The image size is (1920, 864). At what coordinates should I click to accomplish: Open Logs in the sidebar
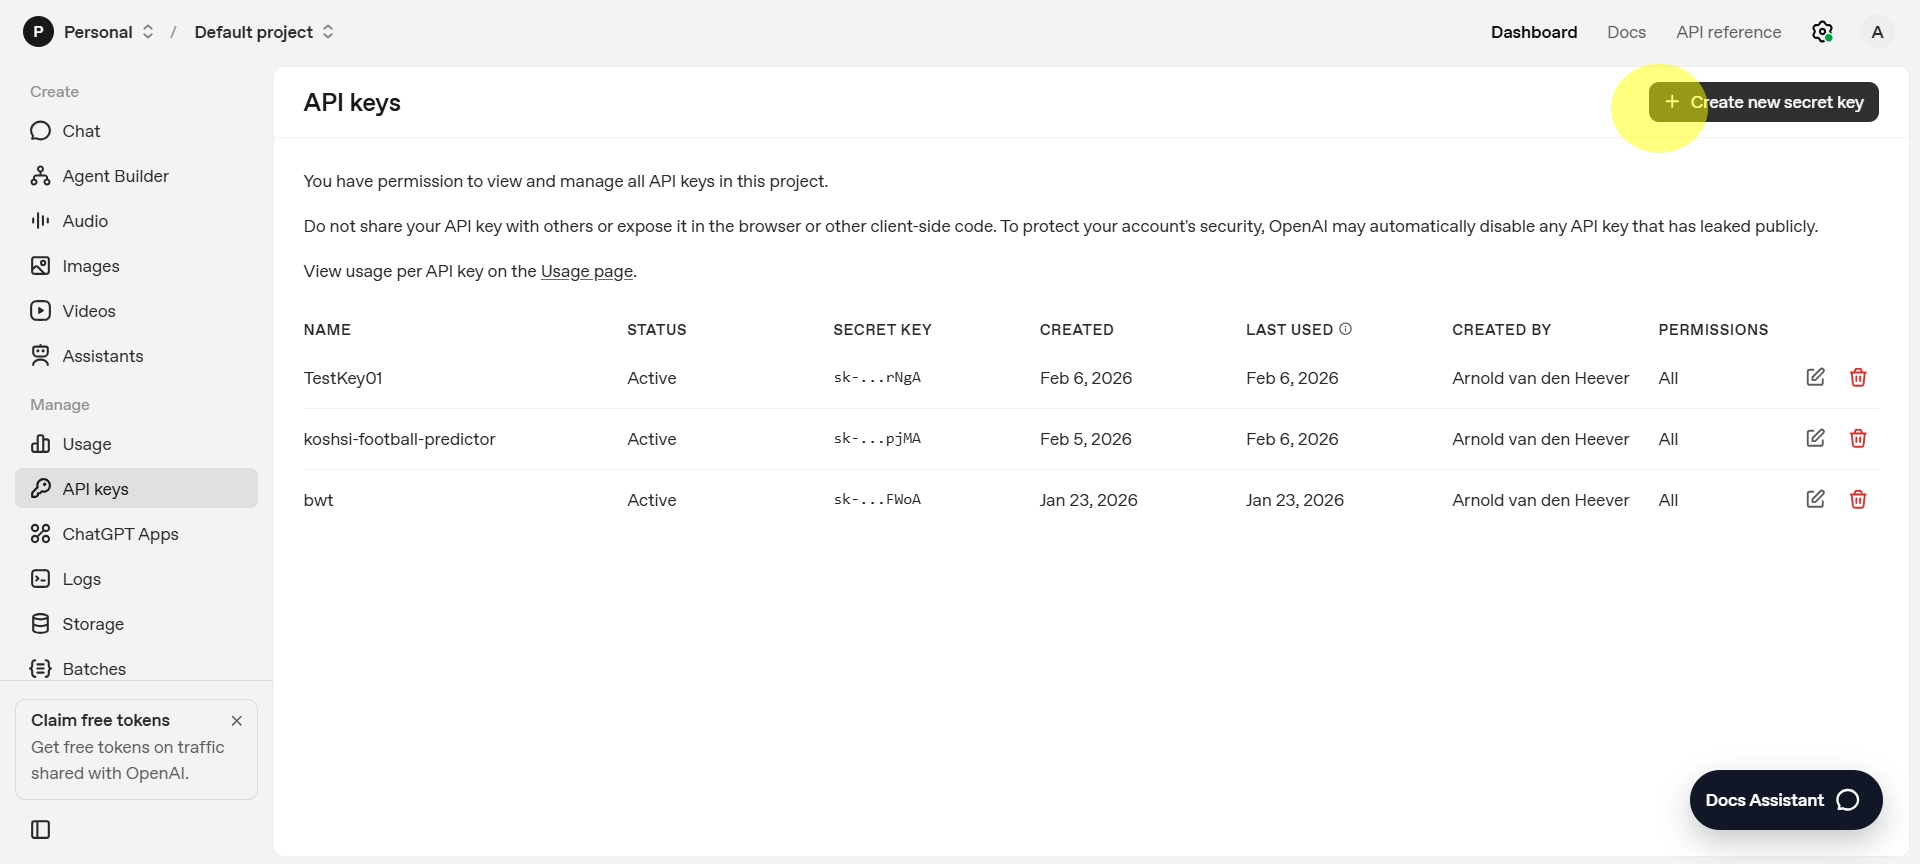click(x=136, y=579)
